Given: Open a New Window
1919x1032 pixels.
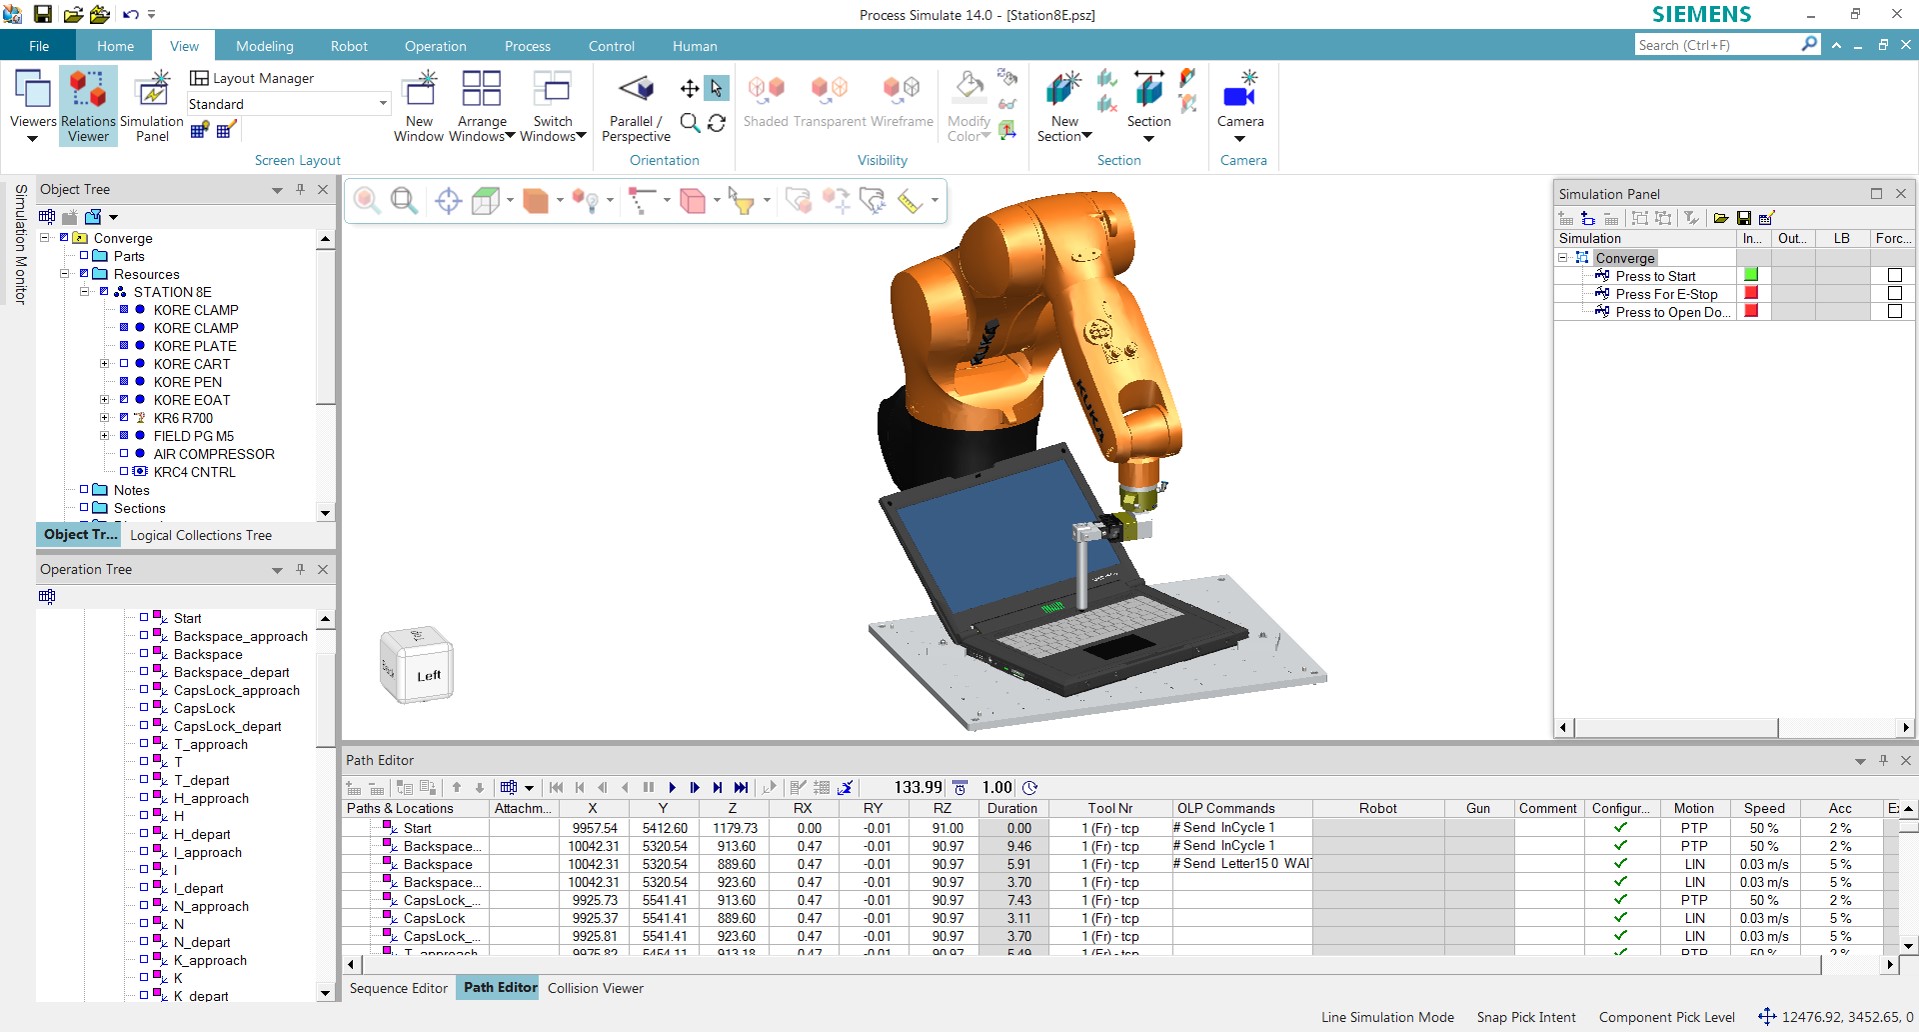Looking at the screenshot, I should click(419, 106).
